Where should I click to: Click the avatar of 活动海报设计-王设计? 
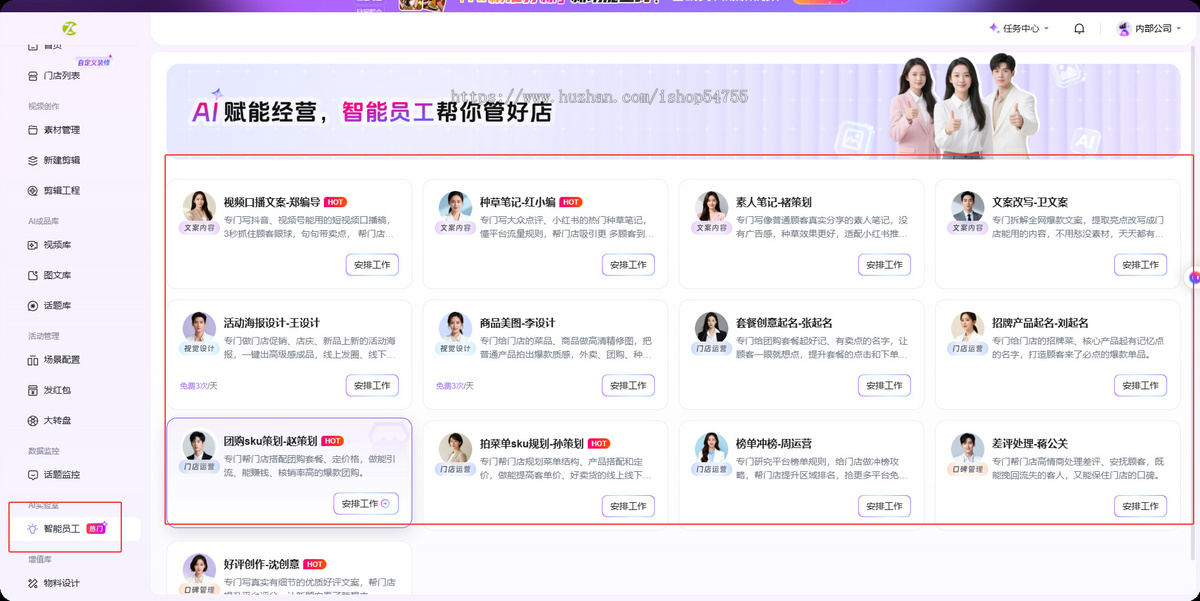pos(199,327)
